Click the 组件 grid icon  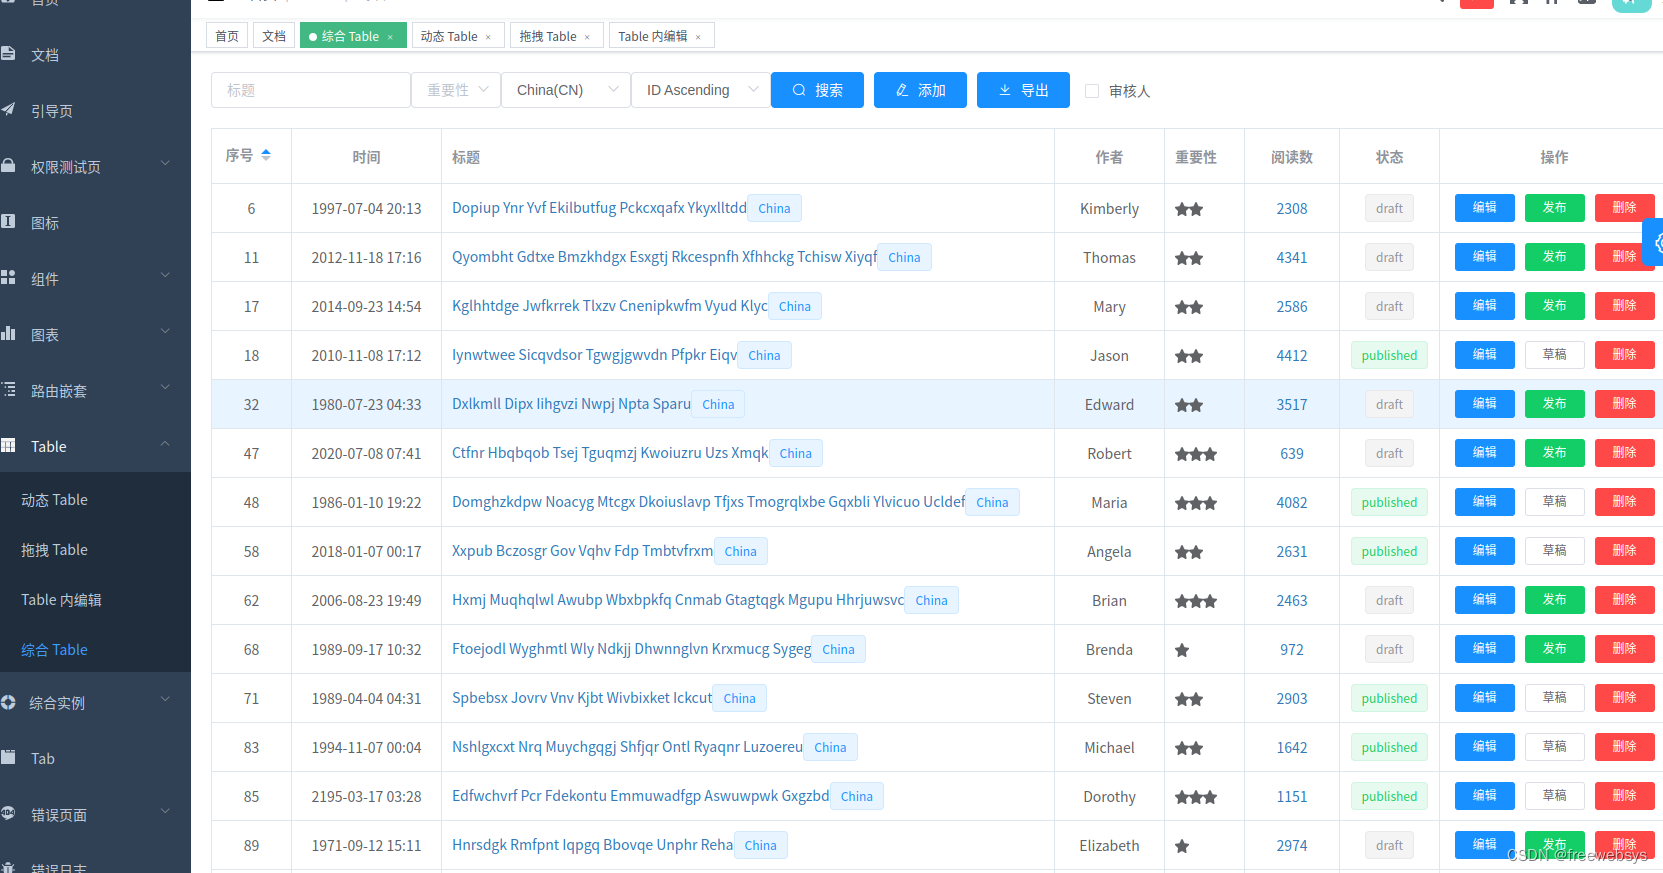[x=8, y=278]
